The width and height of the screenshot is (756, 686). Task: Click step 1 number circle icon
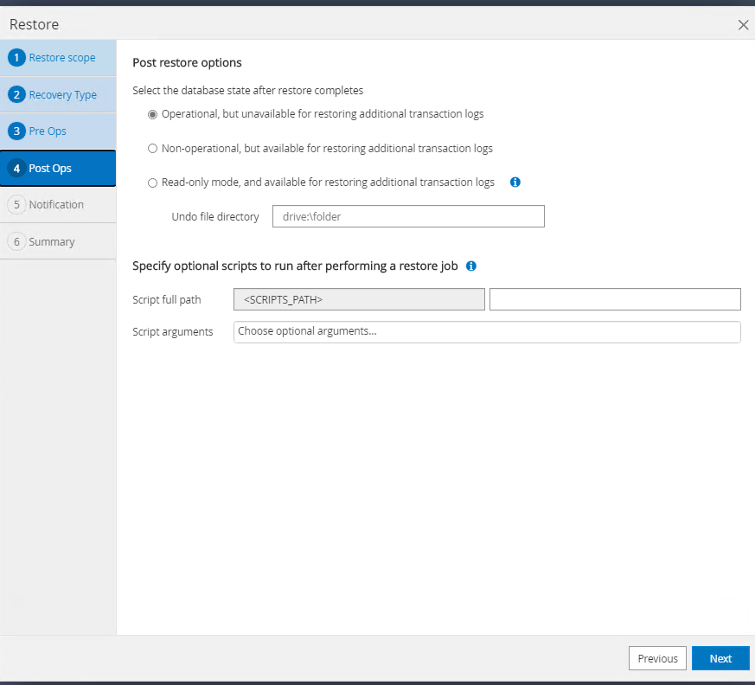(16, 58)
